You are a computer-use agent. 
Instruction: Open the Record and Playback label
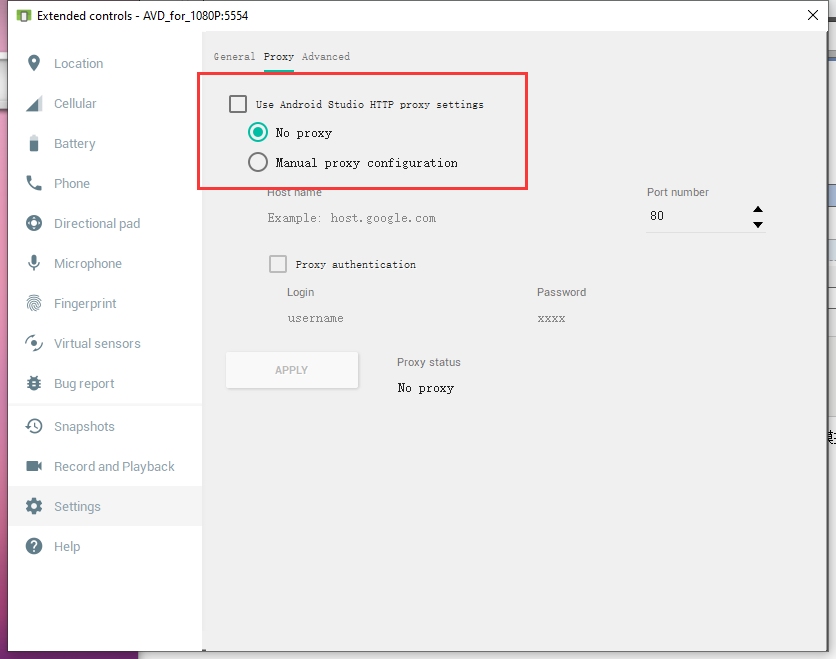point(114,467)
